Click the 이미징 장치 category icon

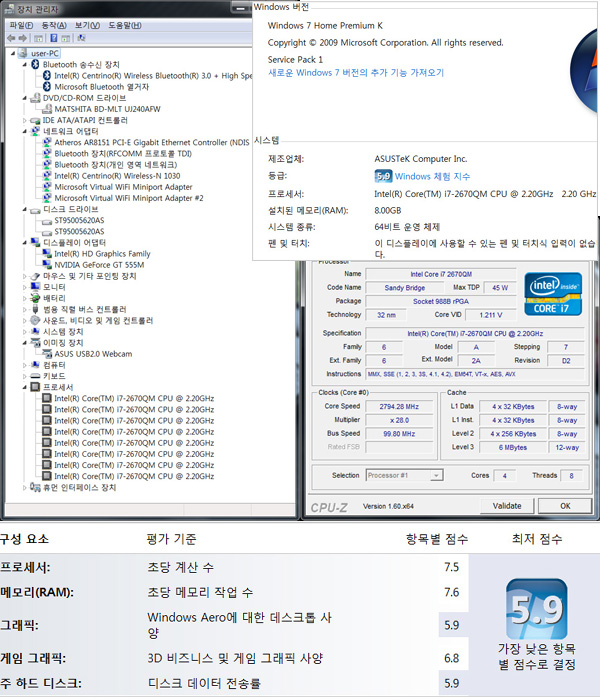point(35,343)
